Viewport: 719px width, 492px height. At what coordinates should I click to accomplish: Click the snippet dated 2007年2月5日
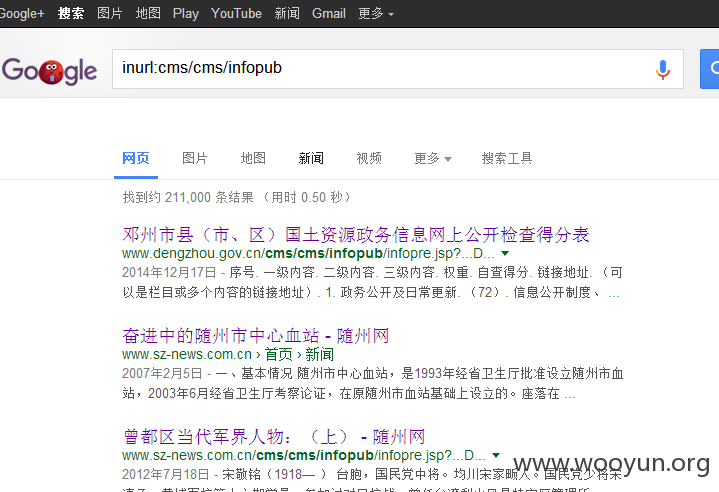point(372,383)
